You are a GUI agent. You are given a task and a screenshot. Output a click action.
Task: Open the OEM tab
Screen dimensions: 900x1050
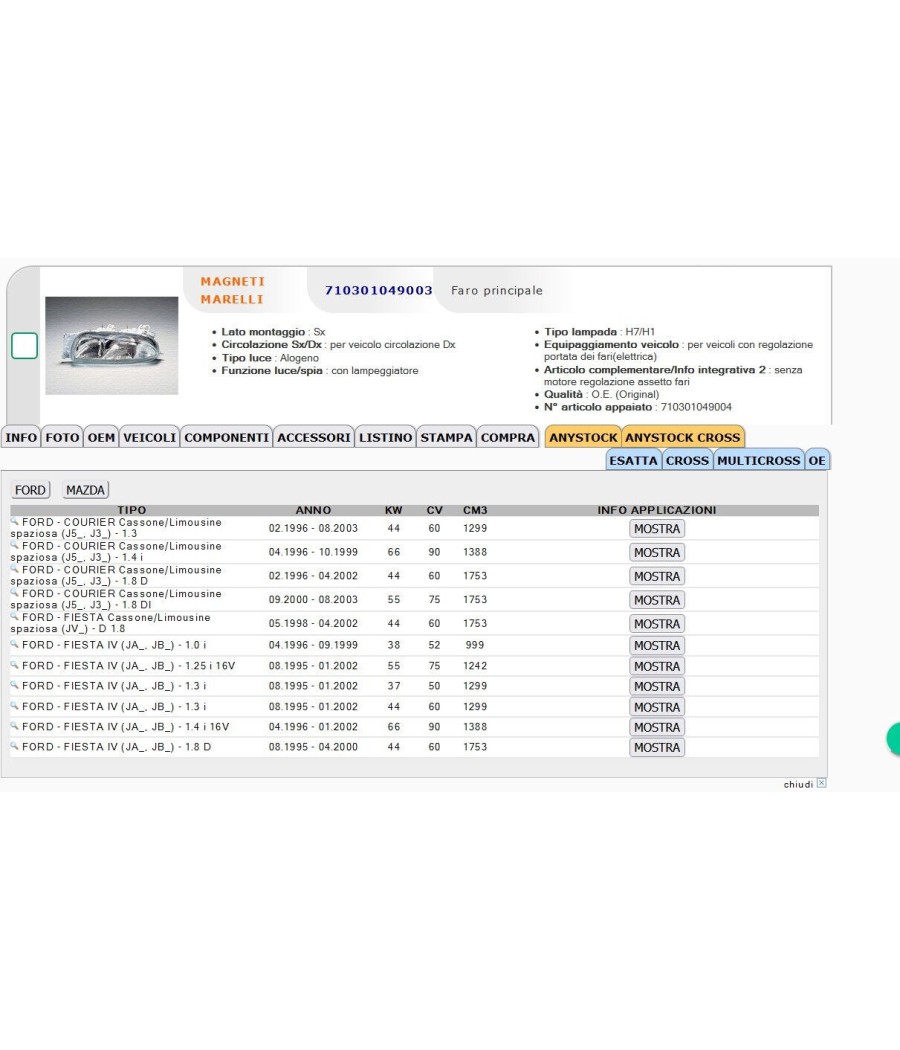click(x=101, y=437)
